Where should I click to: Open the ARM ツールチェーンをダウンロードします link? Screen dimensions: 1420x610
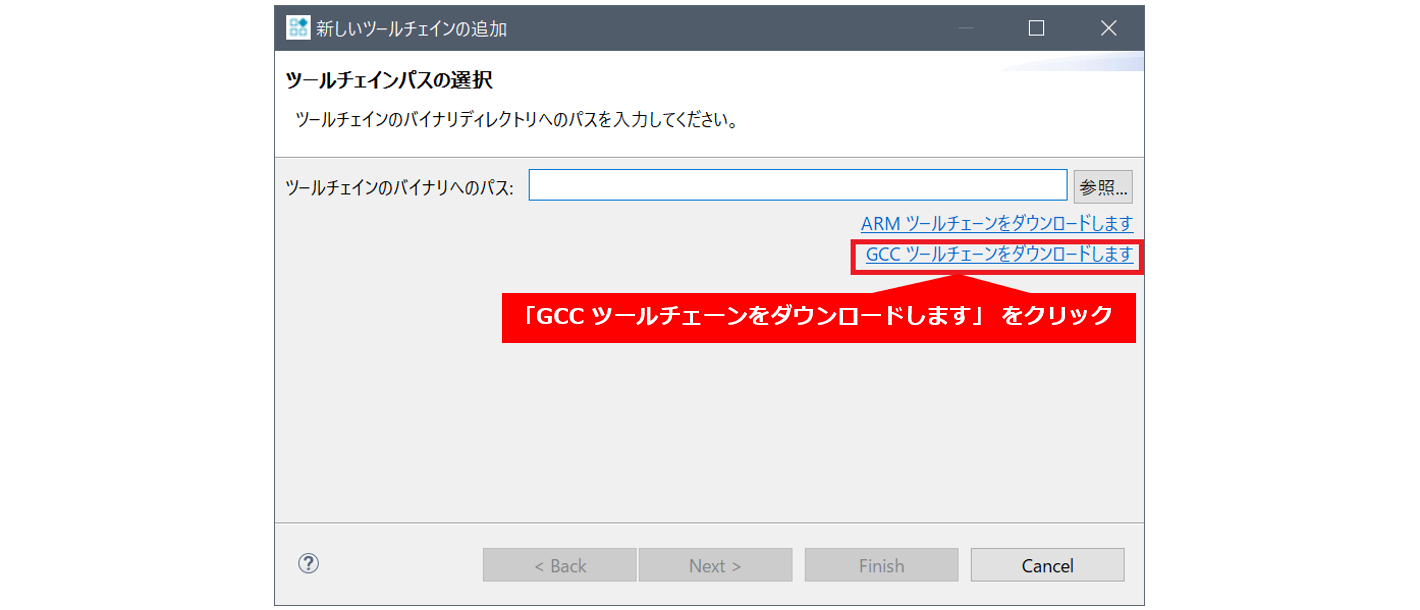(997, 223)
